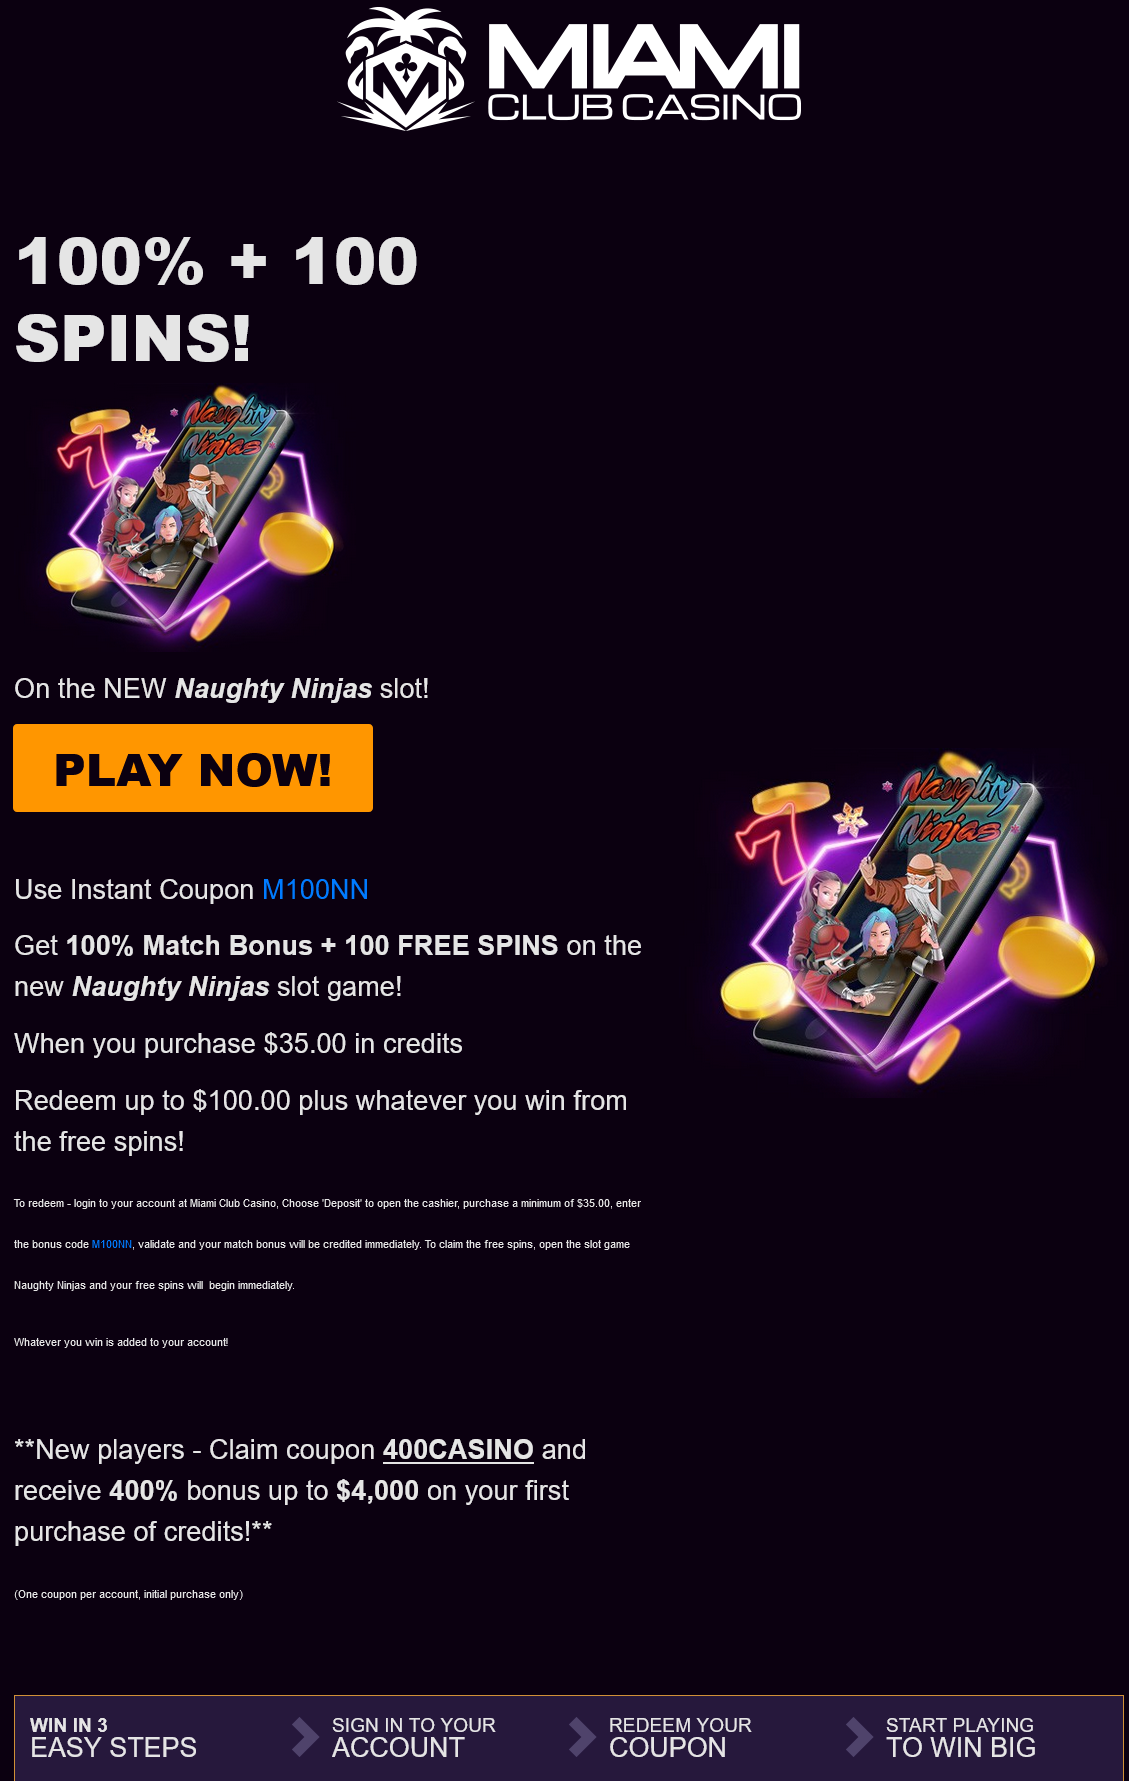
Task: Click the Naughty Ninjas title on small image
Action: point(226,424)
